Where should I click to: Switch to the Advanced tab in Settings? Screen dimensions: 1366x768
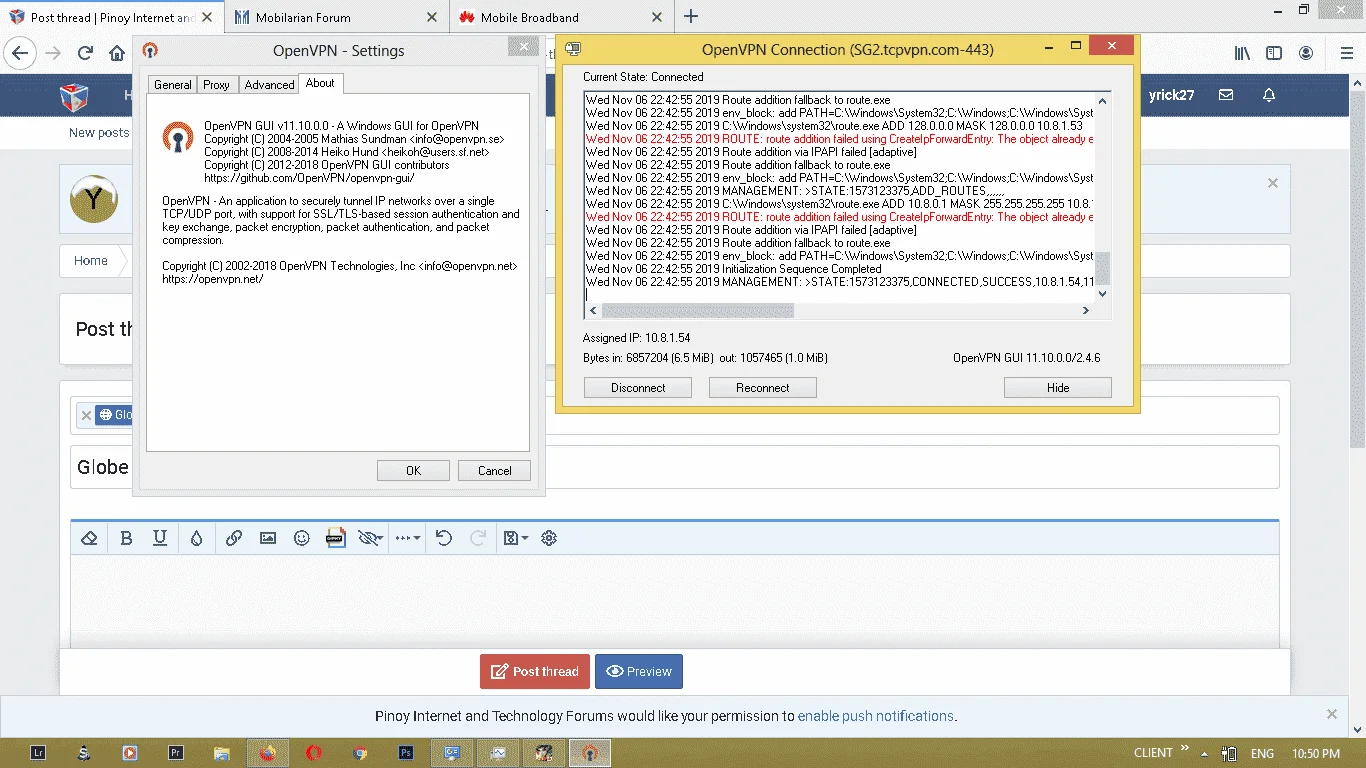coord(269,85)
